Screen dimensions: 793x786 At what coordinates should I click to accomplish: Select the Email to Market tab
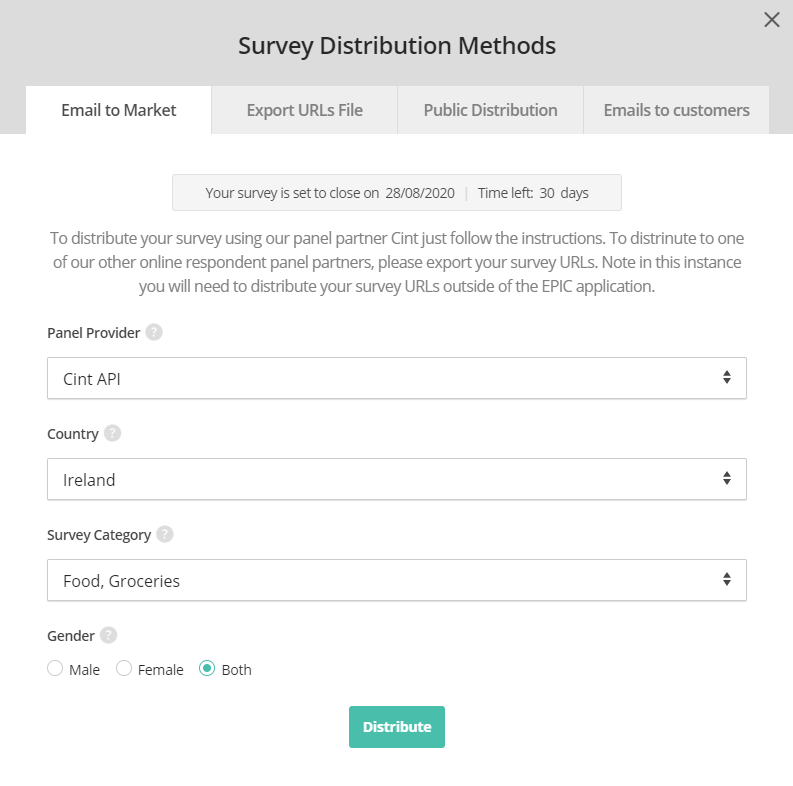[119, 110]
